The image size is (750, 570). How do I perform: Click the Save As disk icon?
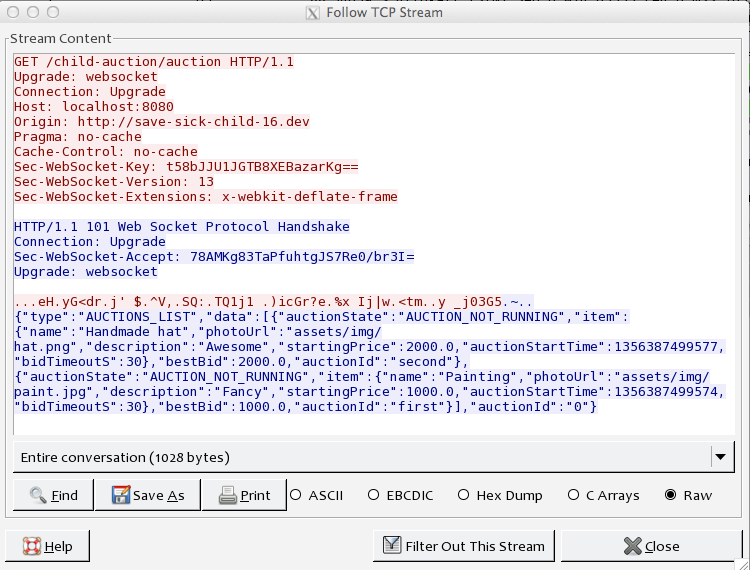tap(121, 495)
